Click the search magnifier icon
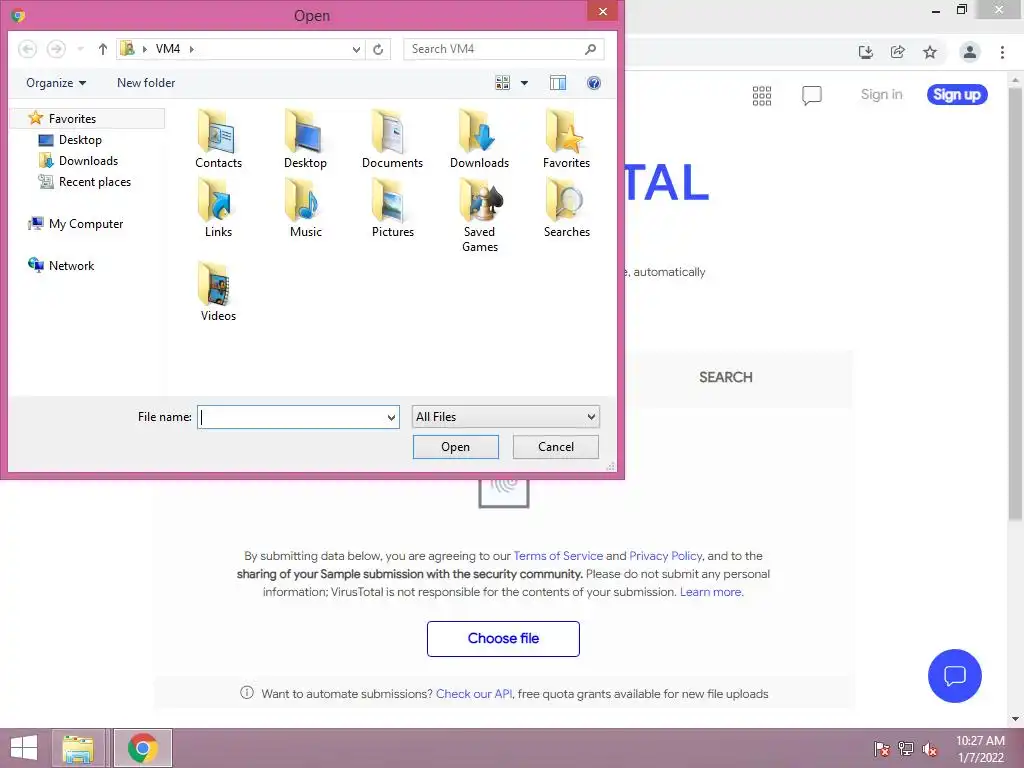 click(590, 49)
